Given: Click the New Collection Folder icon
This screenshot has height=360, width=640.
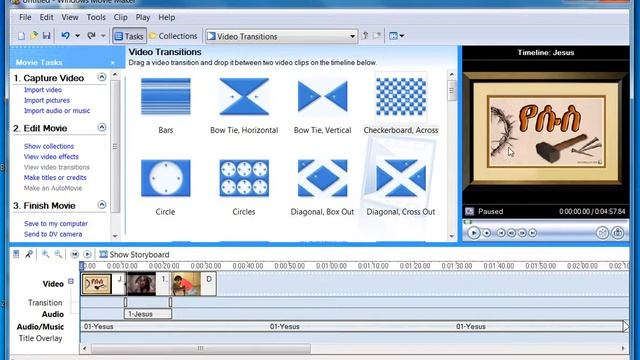Looking at the screenshot, I should coord(377,36).
